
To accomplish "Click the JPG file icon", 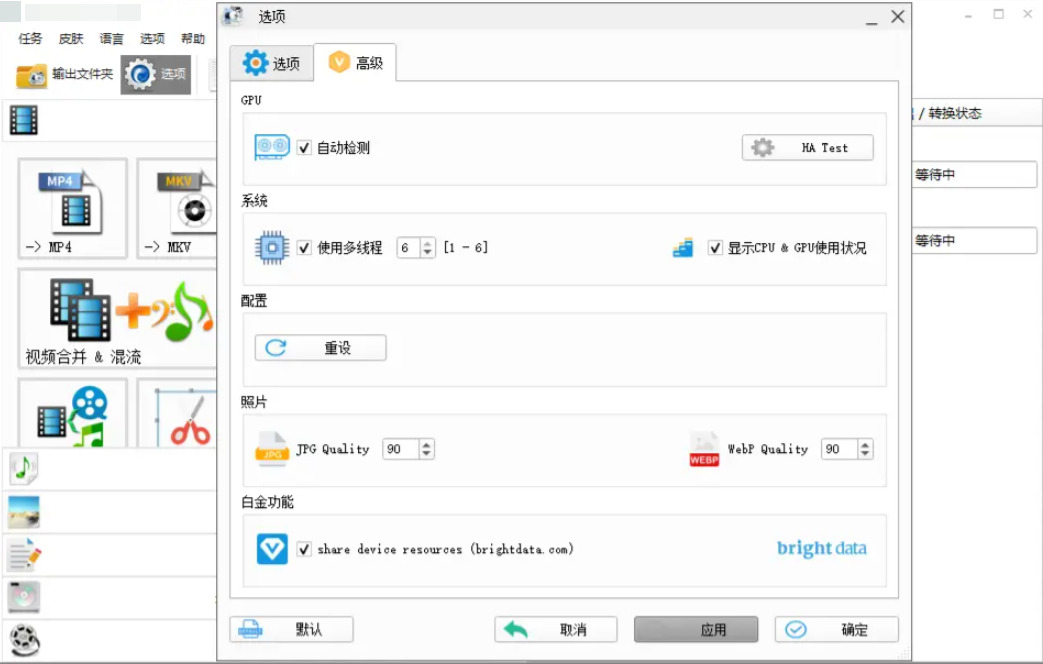I will pyautogui.click(x=272, y=449).
